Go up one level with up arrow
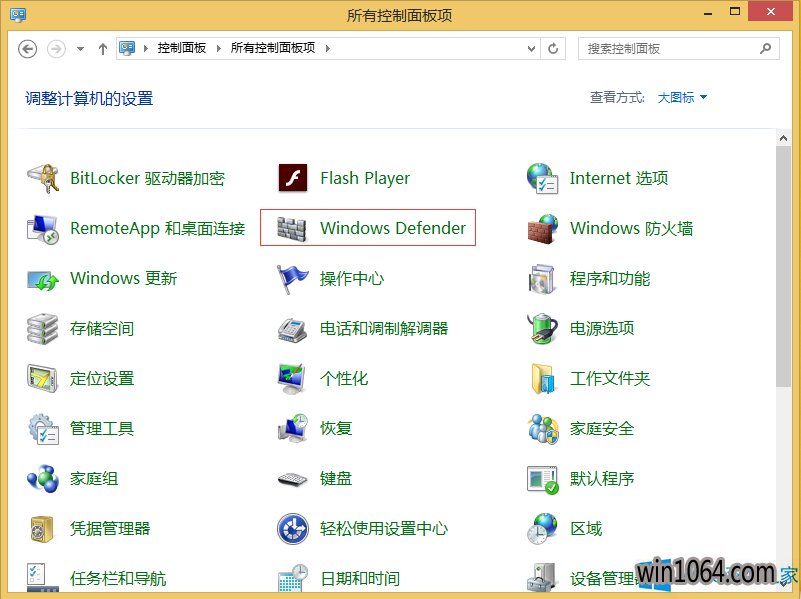Viewport: 801px width, 599px height. pyautogui.click(x=103, y=49)
